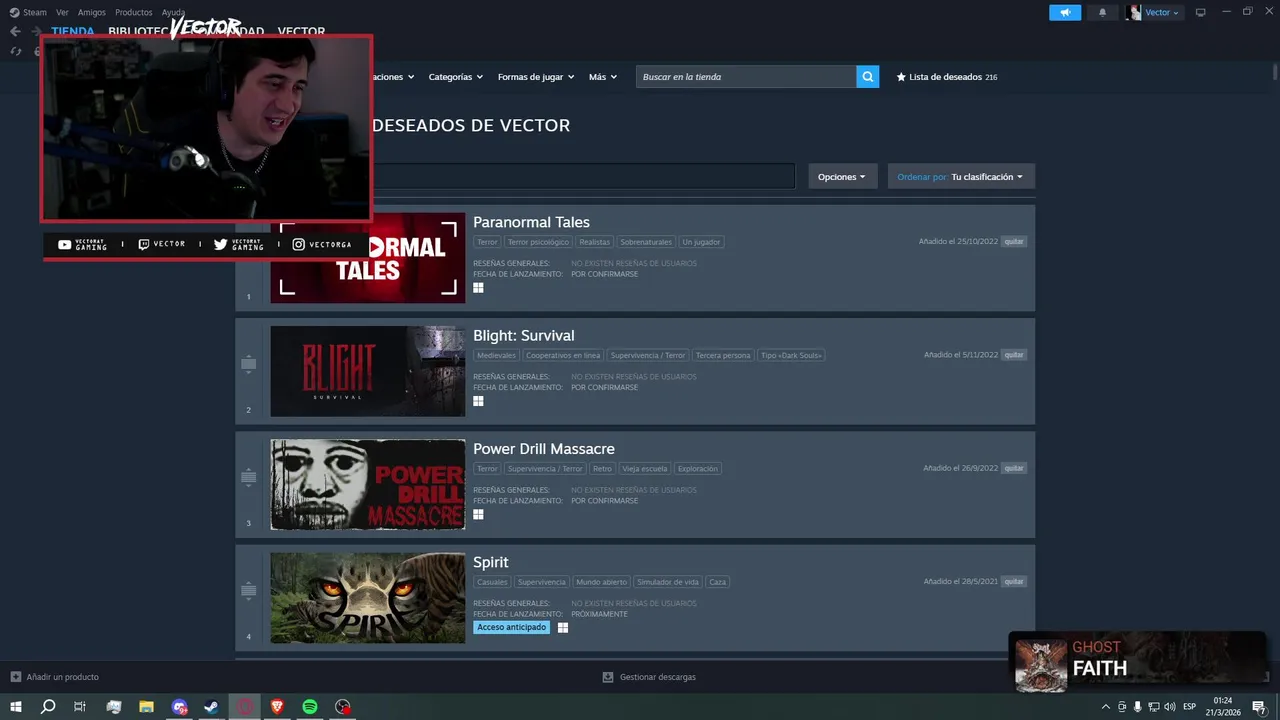This screenshot has height=720, width=1280.
Task: Open Steam notifications bell
Action: click(1103, 12)
